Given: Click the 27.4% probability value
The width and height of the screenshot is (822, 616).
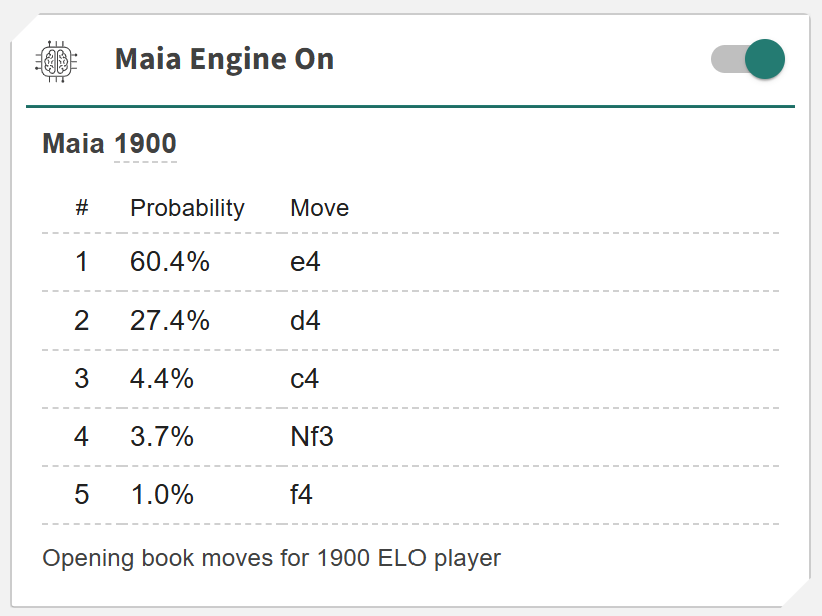Looking at the screenshot, I should pyautogui.click(x=169, y=320).
